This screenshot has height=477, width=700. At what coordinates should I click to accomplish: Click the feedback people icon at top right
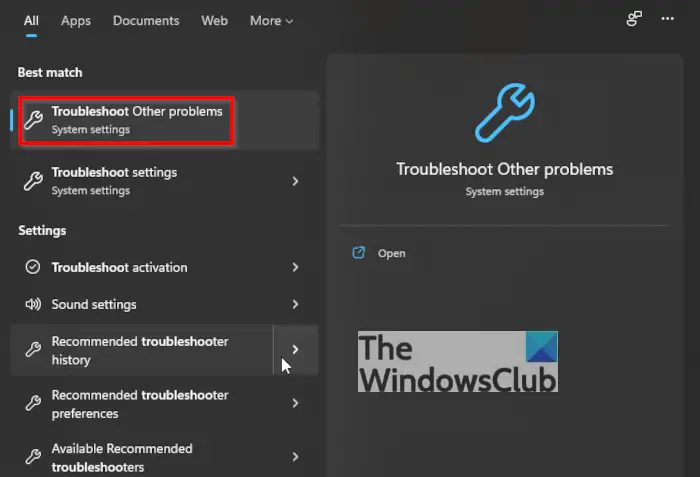tap(634, 19)
